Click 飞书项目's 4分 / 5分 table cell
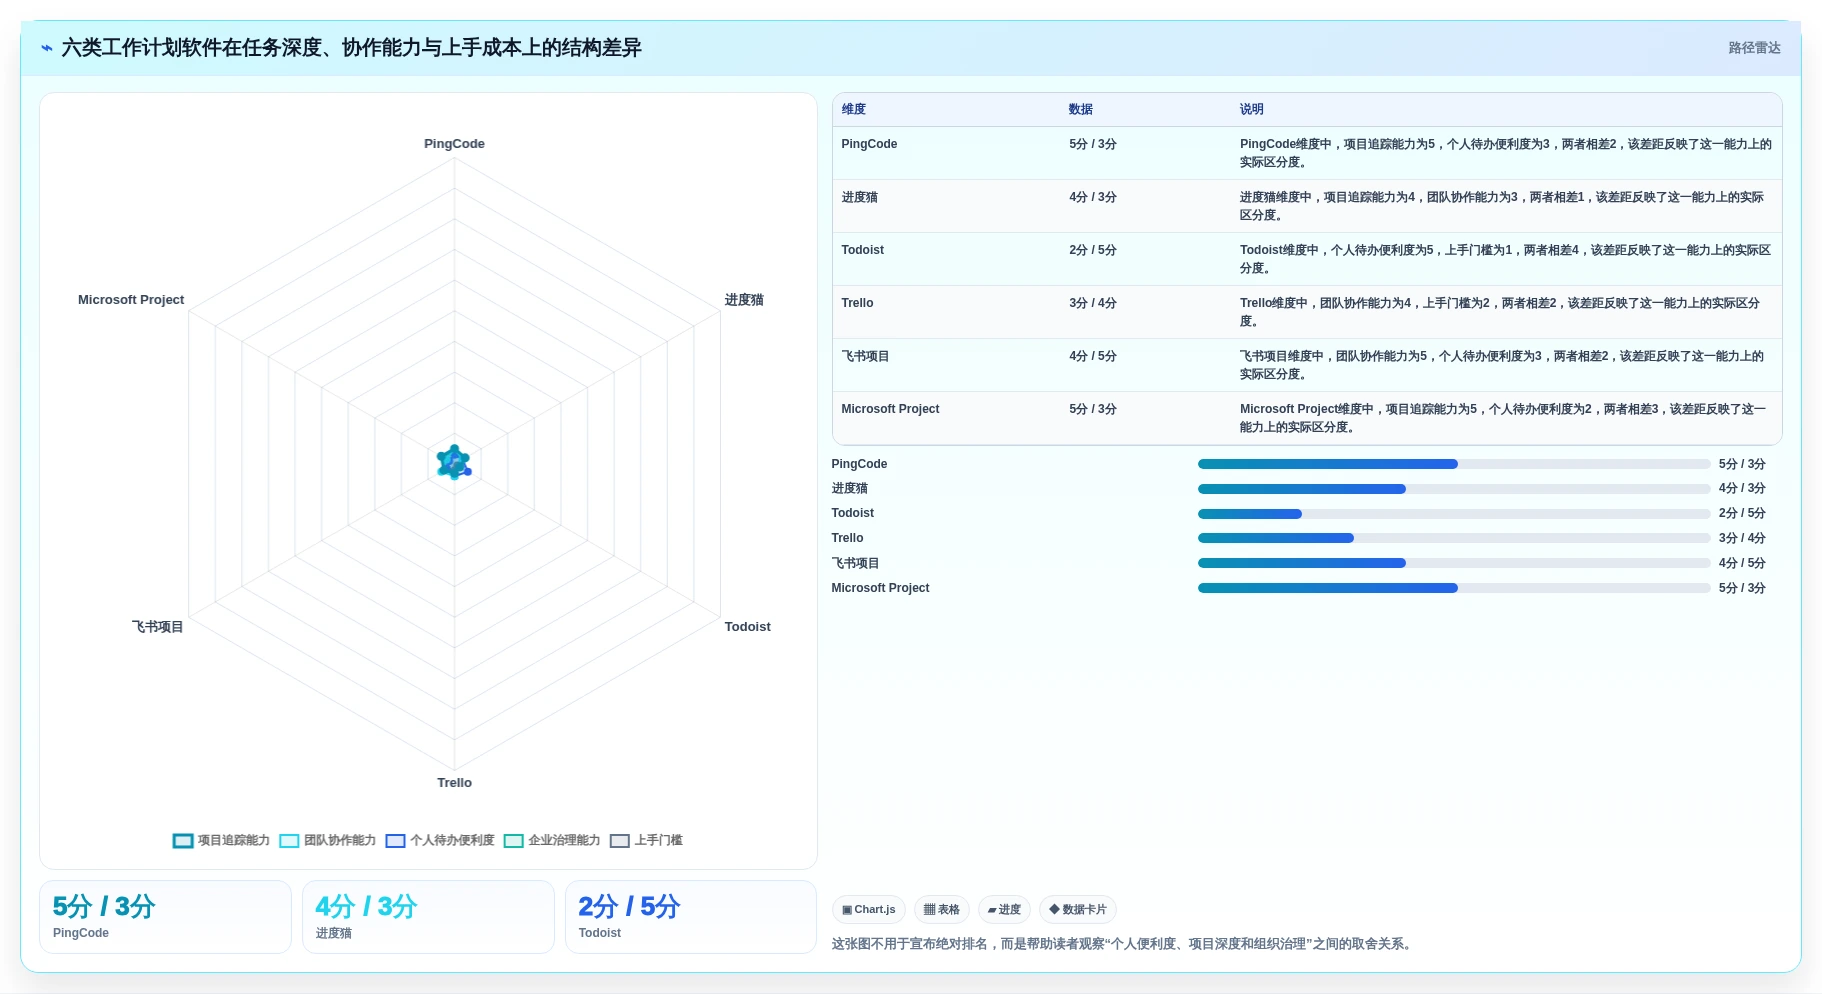Viewport: 1822px width, 994px height. click(1093, 356)
